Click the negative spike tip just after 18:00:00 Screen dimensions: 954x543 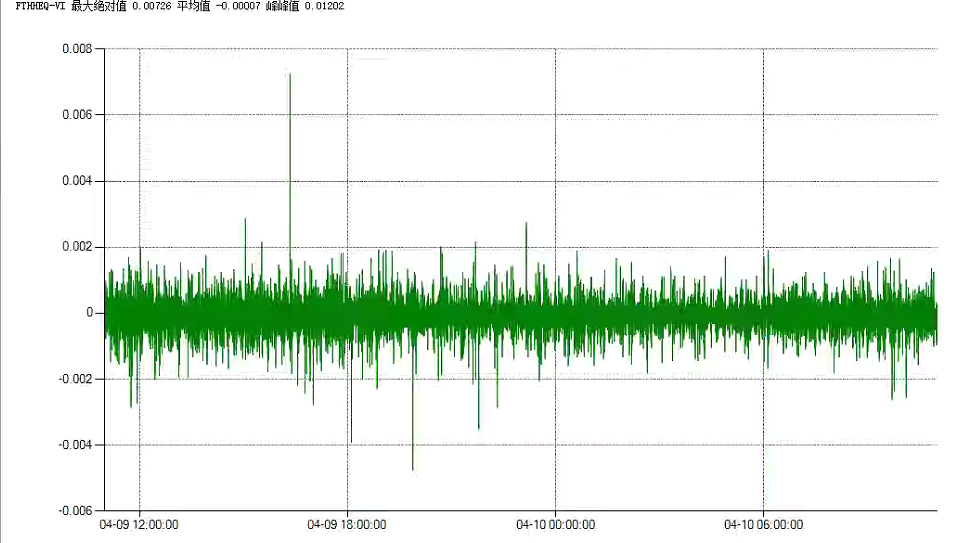pos(351,441)
